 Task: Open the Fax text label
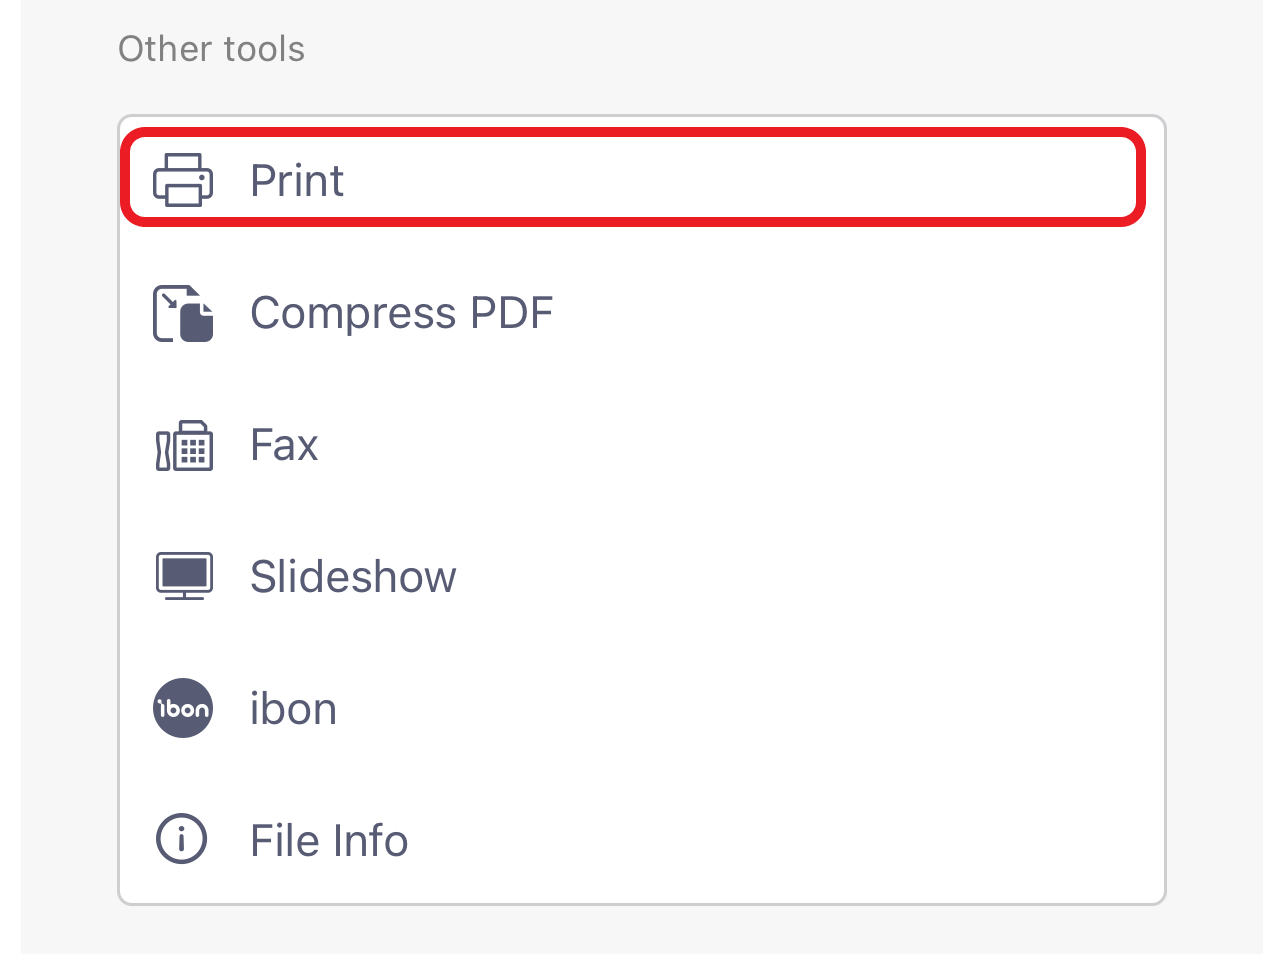click(x=284, y=445)
